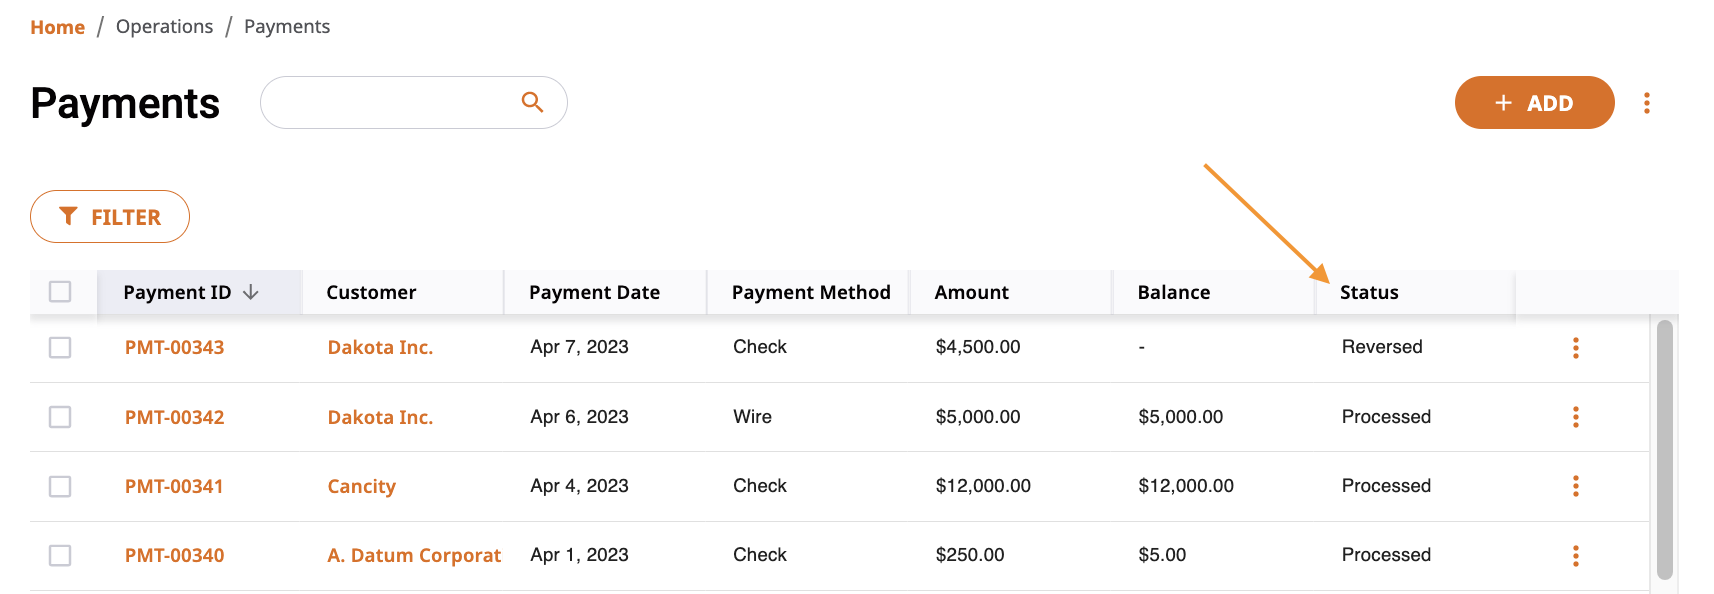Viewport: 1714px width, 594px height.
Task: Open payment PMT-00340
Action: pyautogui.click(x=174, y=555)
